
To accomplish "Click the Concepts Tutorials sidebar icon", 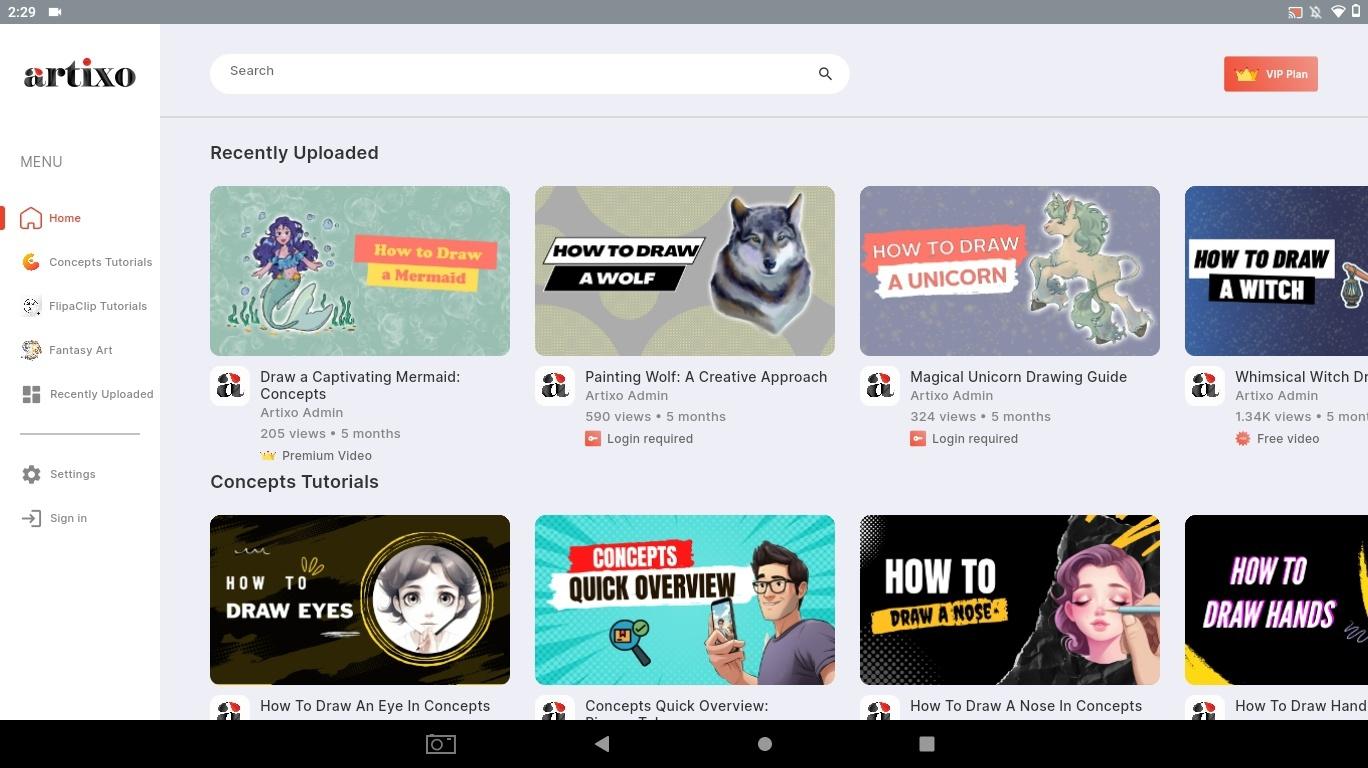I will pos(31,262).
